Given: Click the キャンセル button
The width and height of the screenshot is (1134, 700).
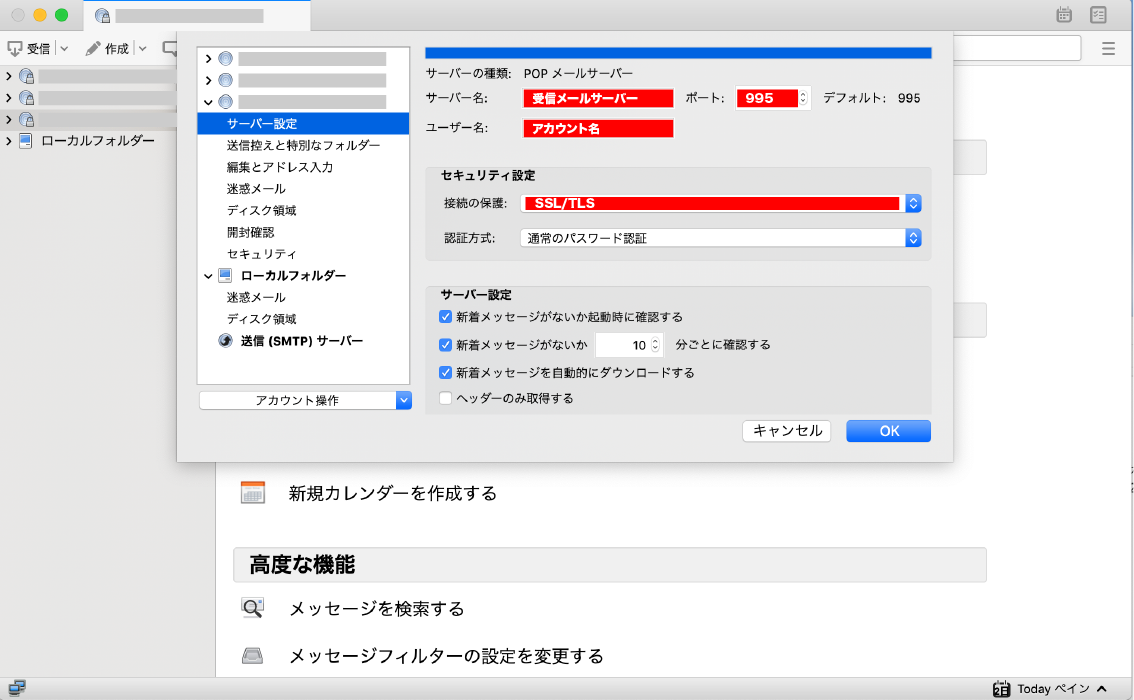Looking at the screenshot, I should 787,431.
